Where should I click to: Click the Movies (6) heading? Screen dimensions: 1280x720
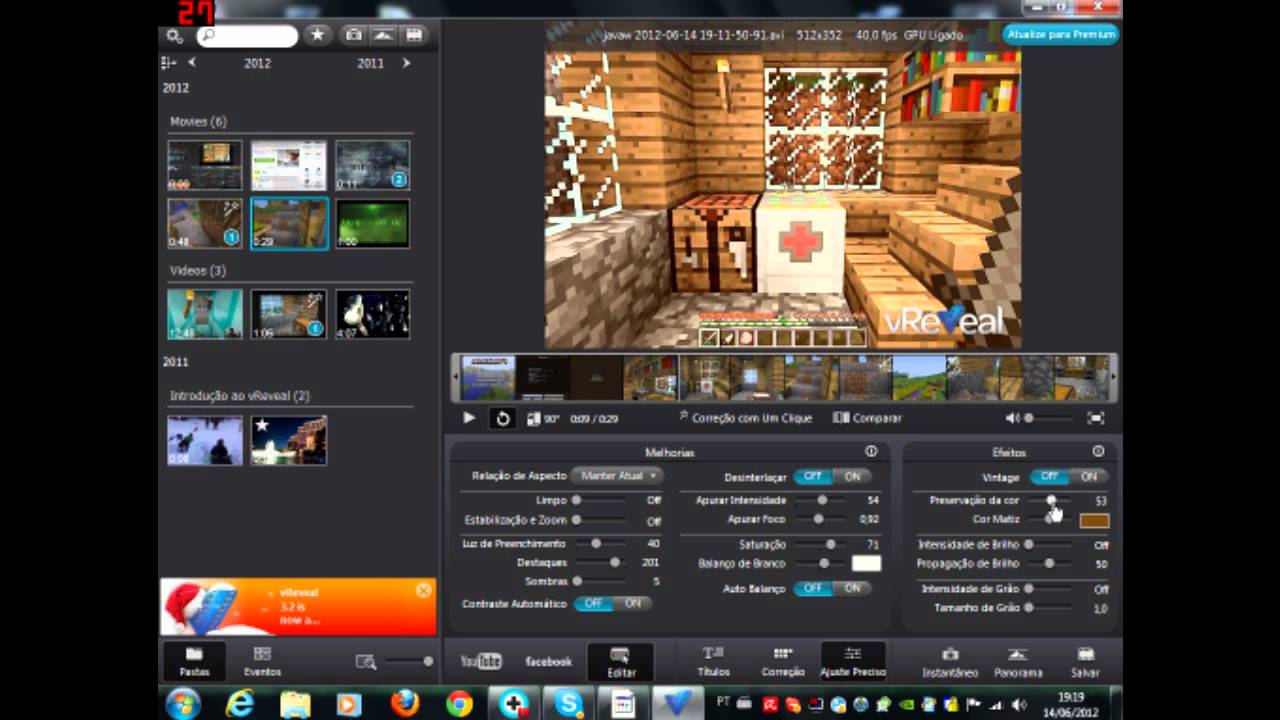coord(198,122)
